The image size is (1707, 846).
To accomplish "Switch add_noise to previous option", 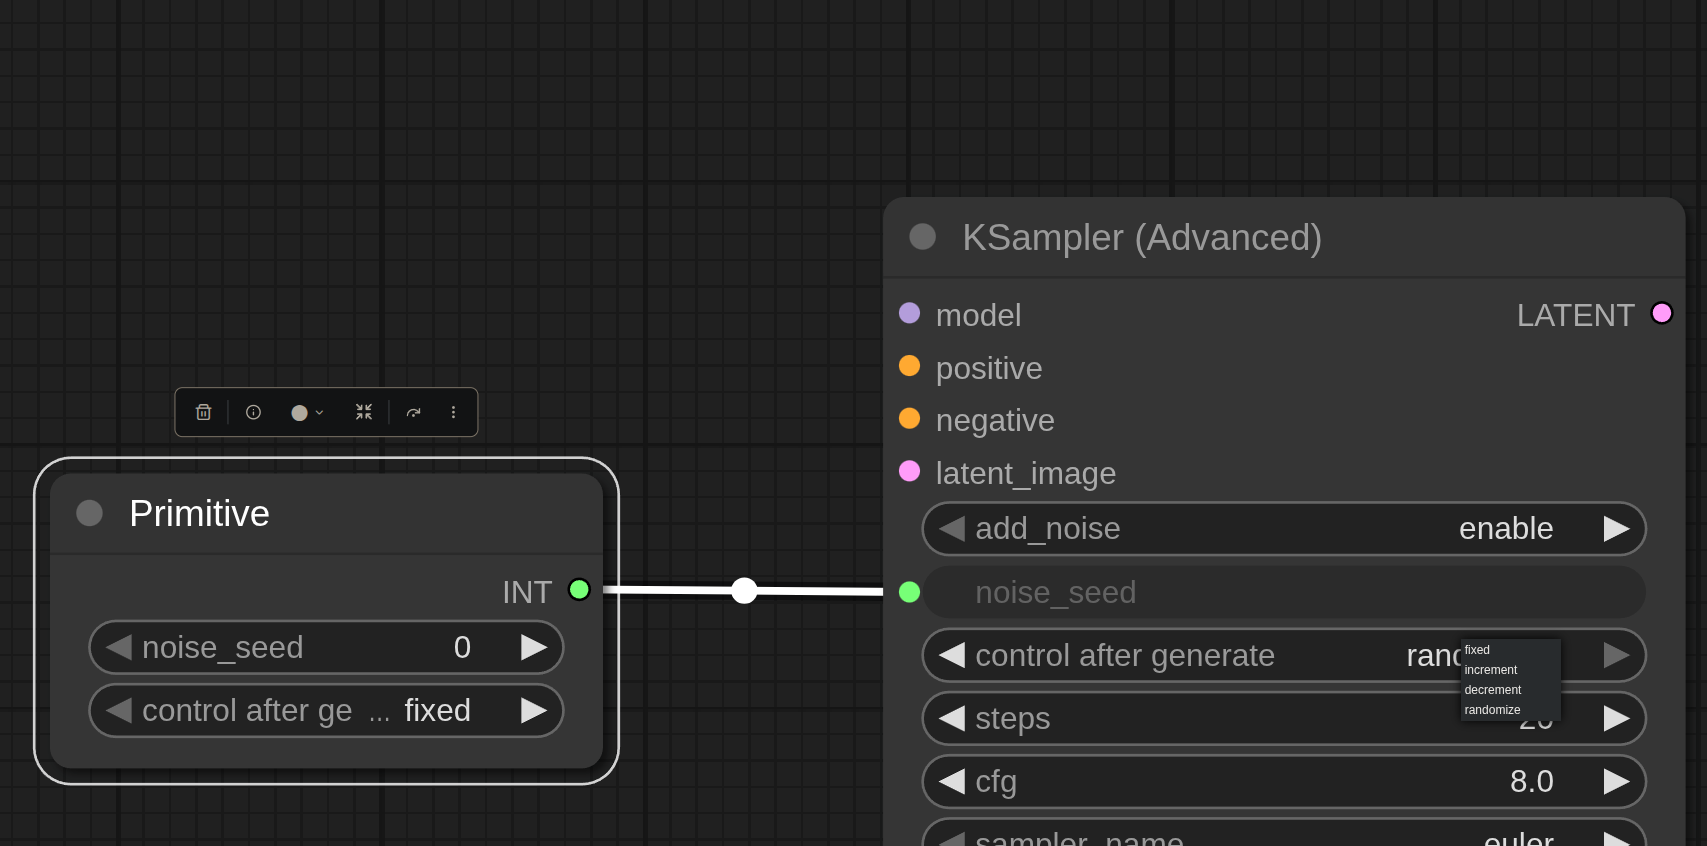I will [x=952, y=528].
